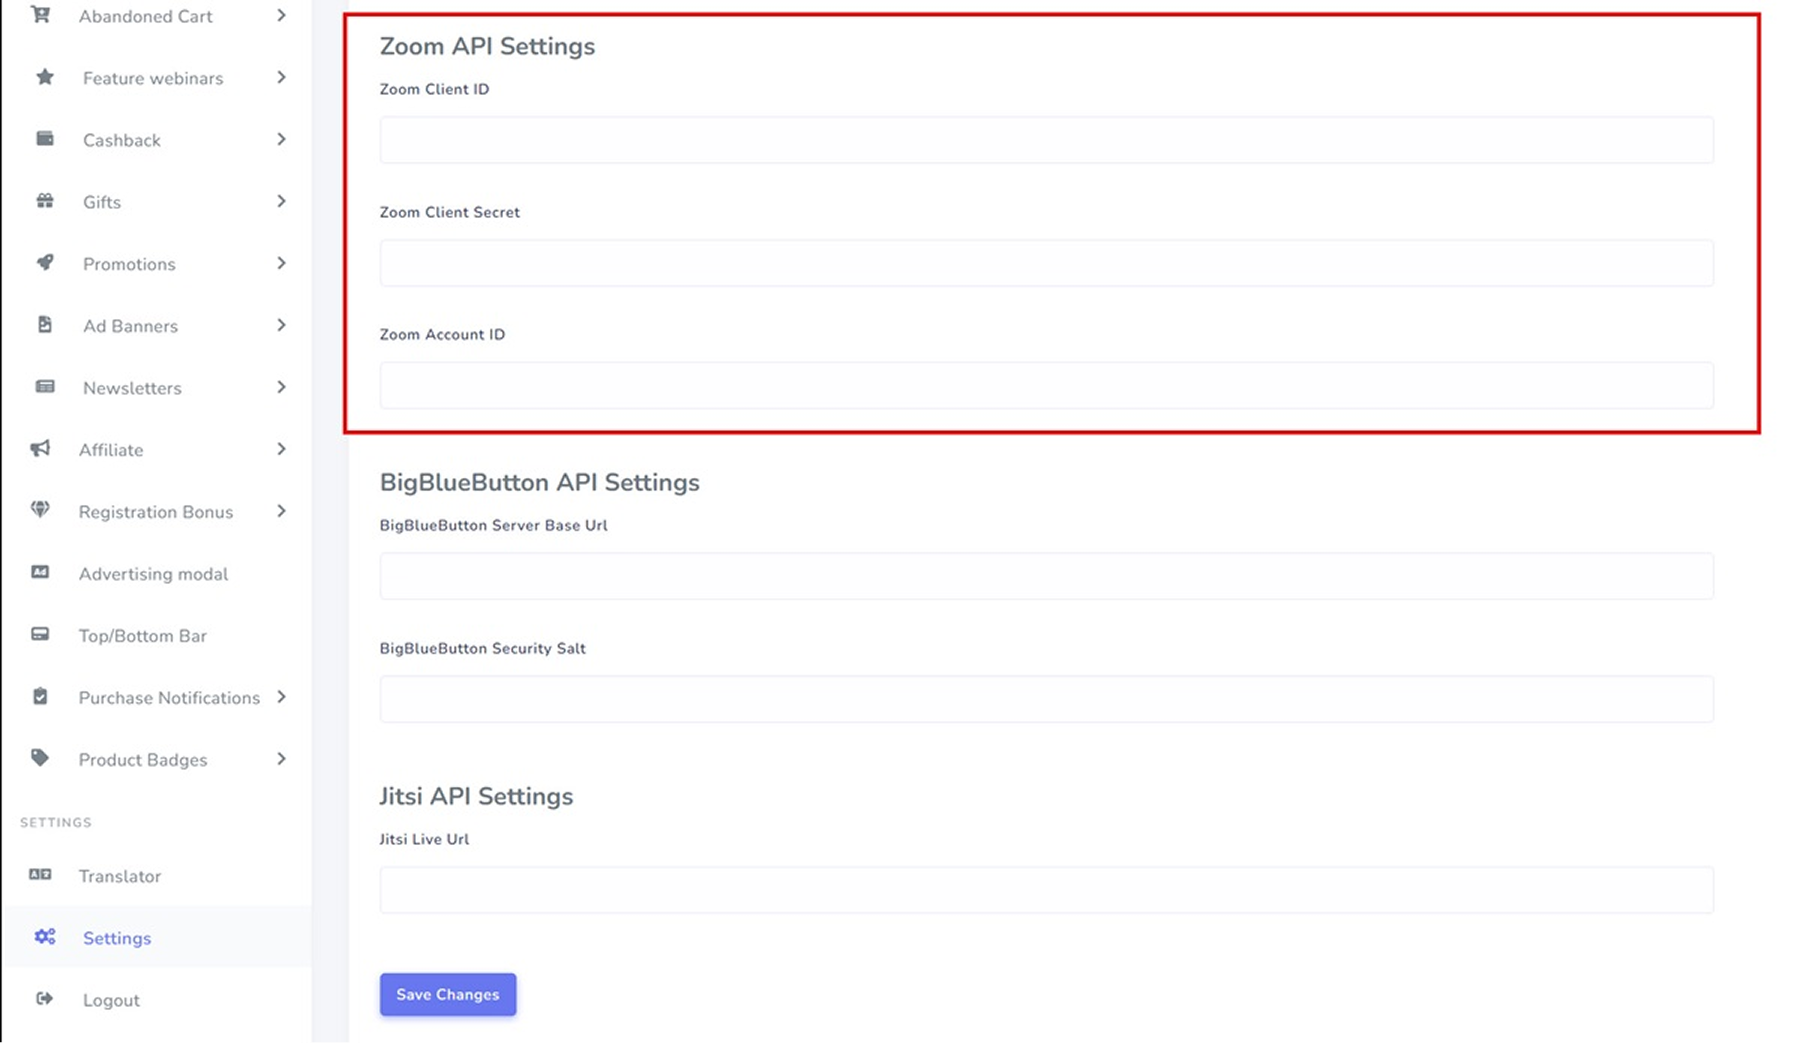Click the Translator language icon
The width and height of the screenshot is (1800, 1043).
coord(40,875)
